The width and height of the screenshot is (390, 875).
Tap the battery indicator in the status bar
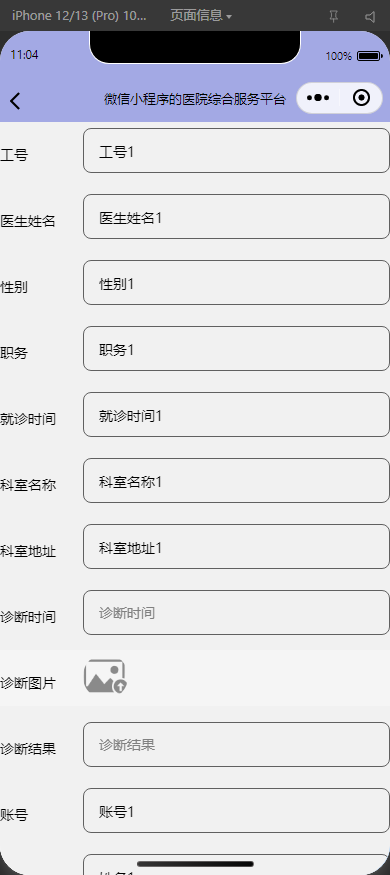369,56
